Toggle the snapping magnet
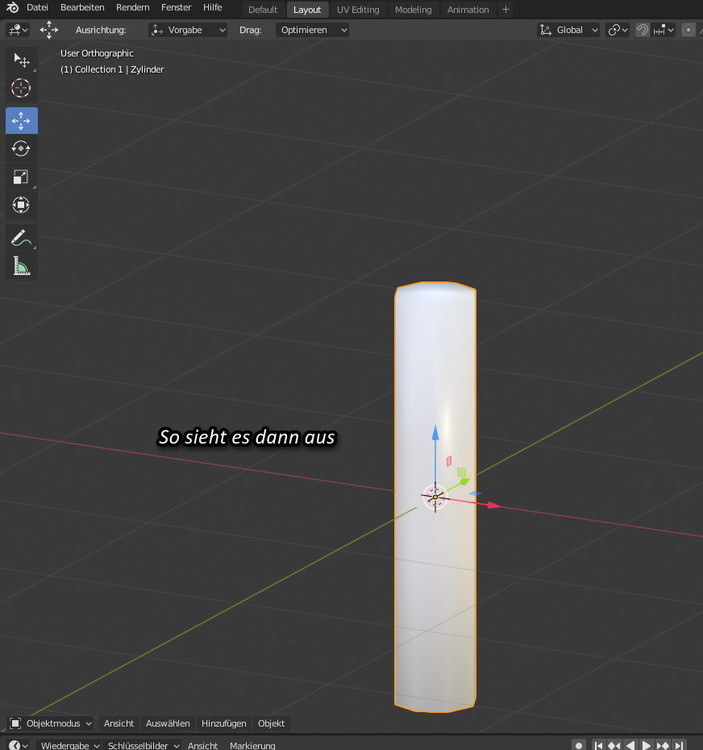 [642, 30]
